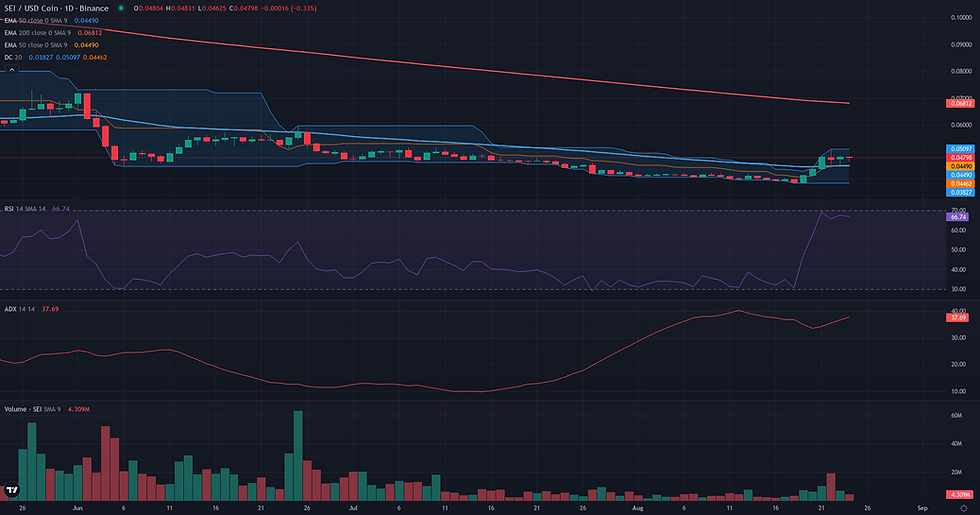Viewport: 980px width, 515px height.
Task: Click the 0.08000 price scale label
Action: (x=961, y=71)
